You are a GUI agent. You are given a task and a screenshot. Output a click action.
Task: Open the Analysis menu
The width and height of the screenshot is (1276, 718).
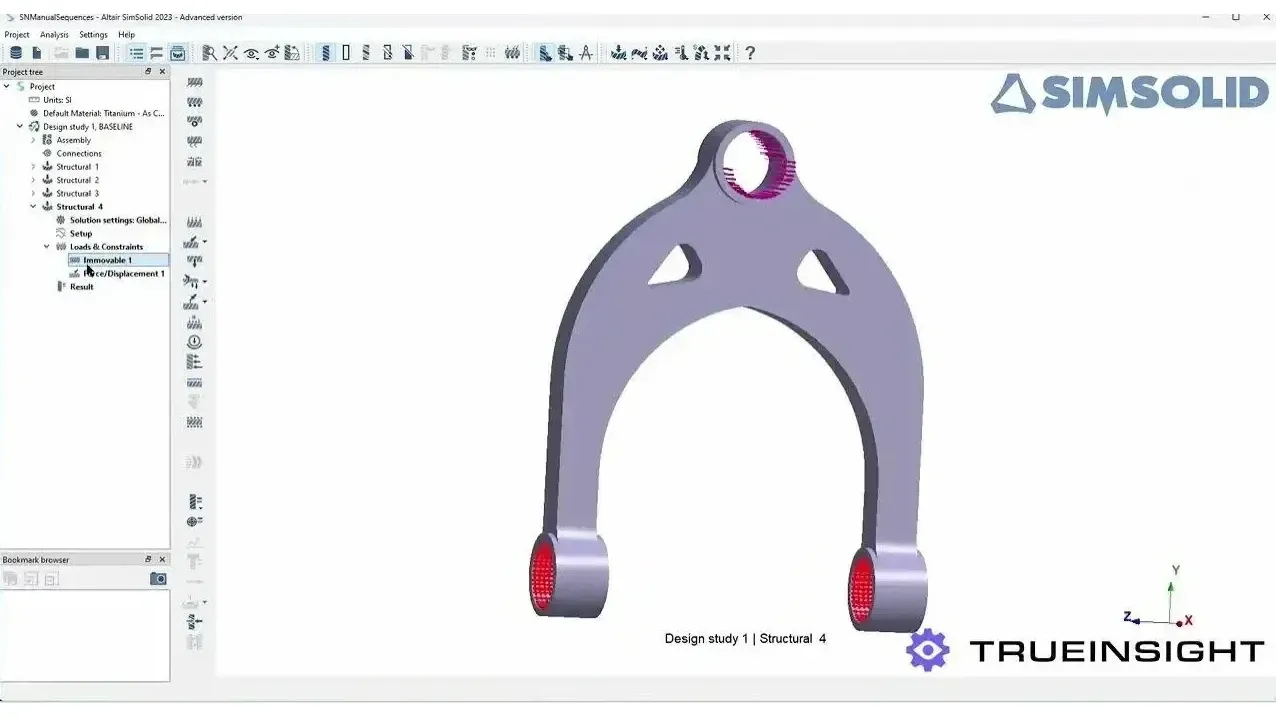coord(54,34)
